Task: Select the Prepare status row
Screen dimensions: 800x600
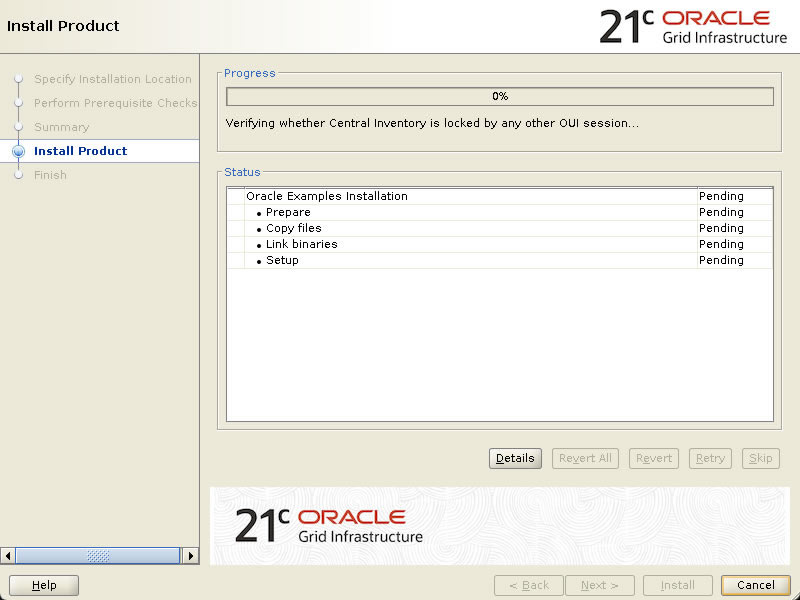Action: pos(500,212)
